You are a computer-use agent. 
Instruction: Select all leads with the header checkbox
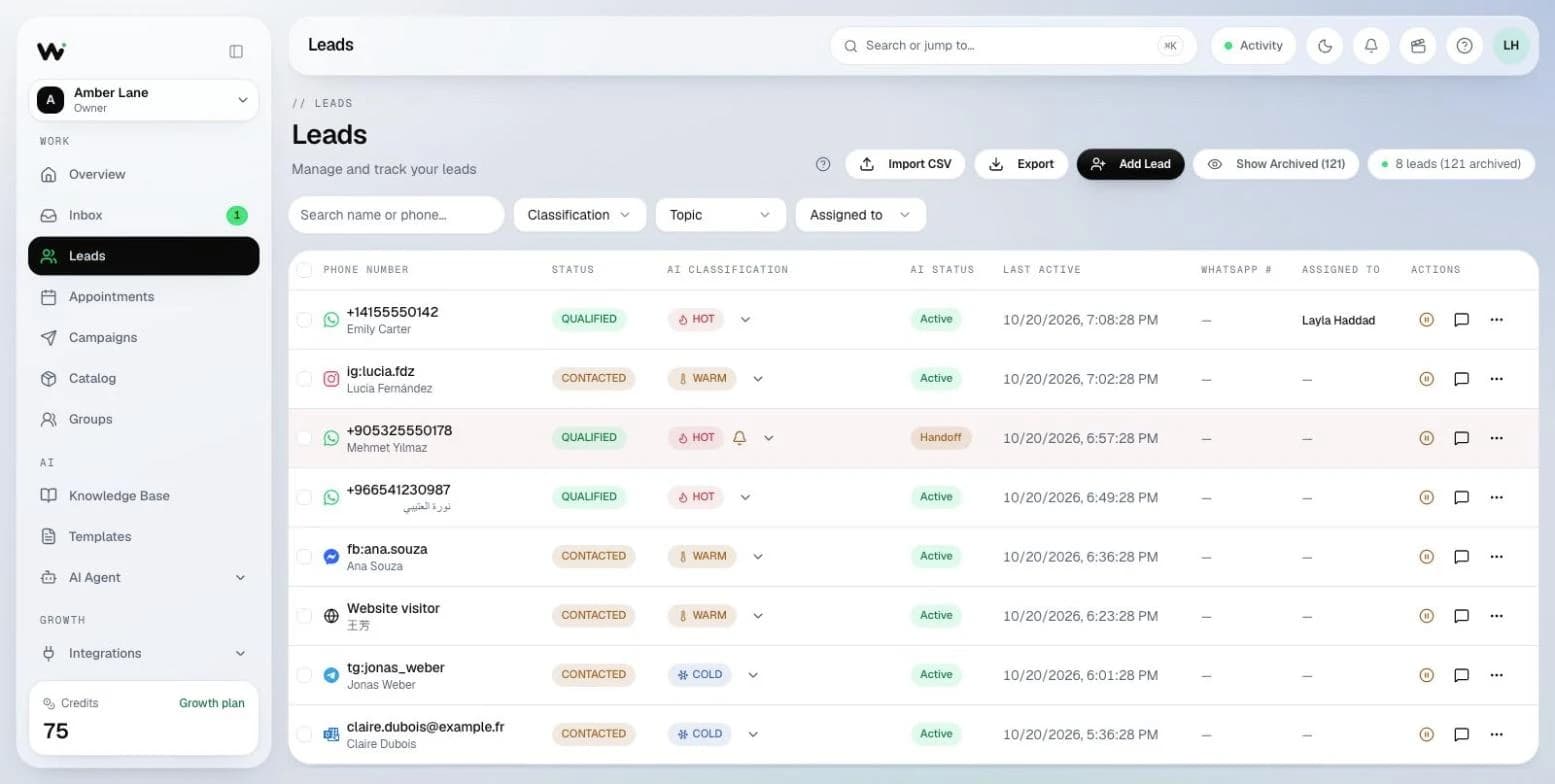click(304, 270)
